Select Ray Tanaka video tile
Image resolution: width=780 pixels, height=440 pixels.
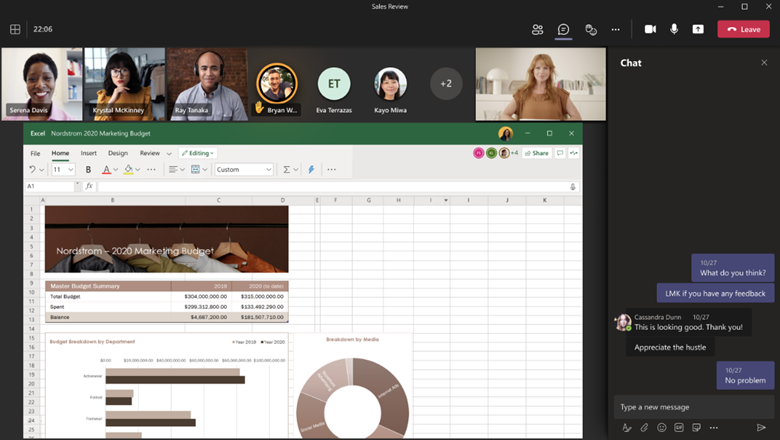[207, 84]
